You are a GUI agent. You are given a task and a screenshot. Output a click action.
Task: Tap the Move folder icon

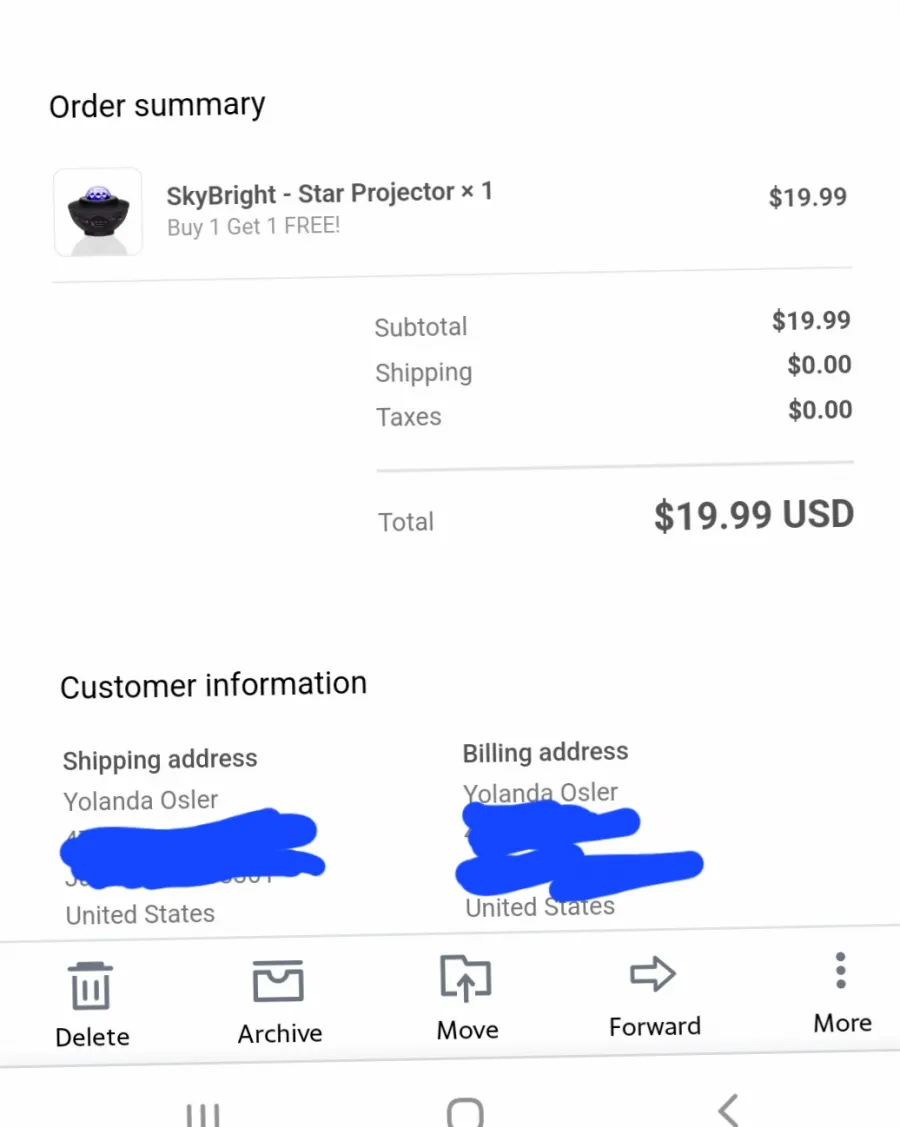(465, 978)
